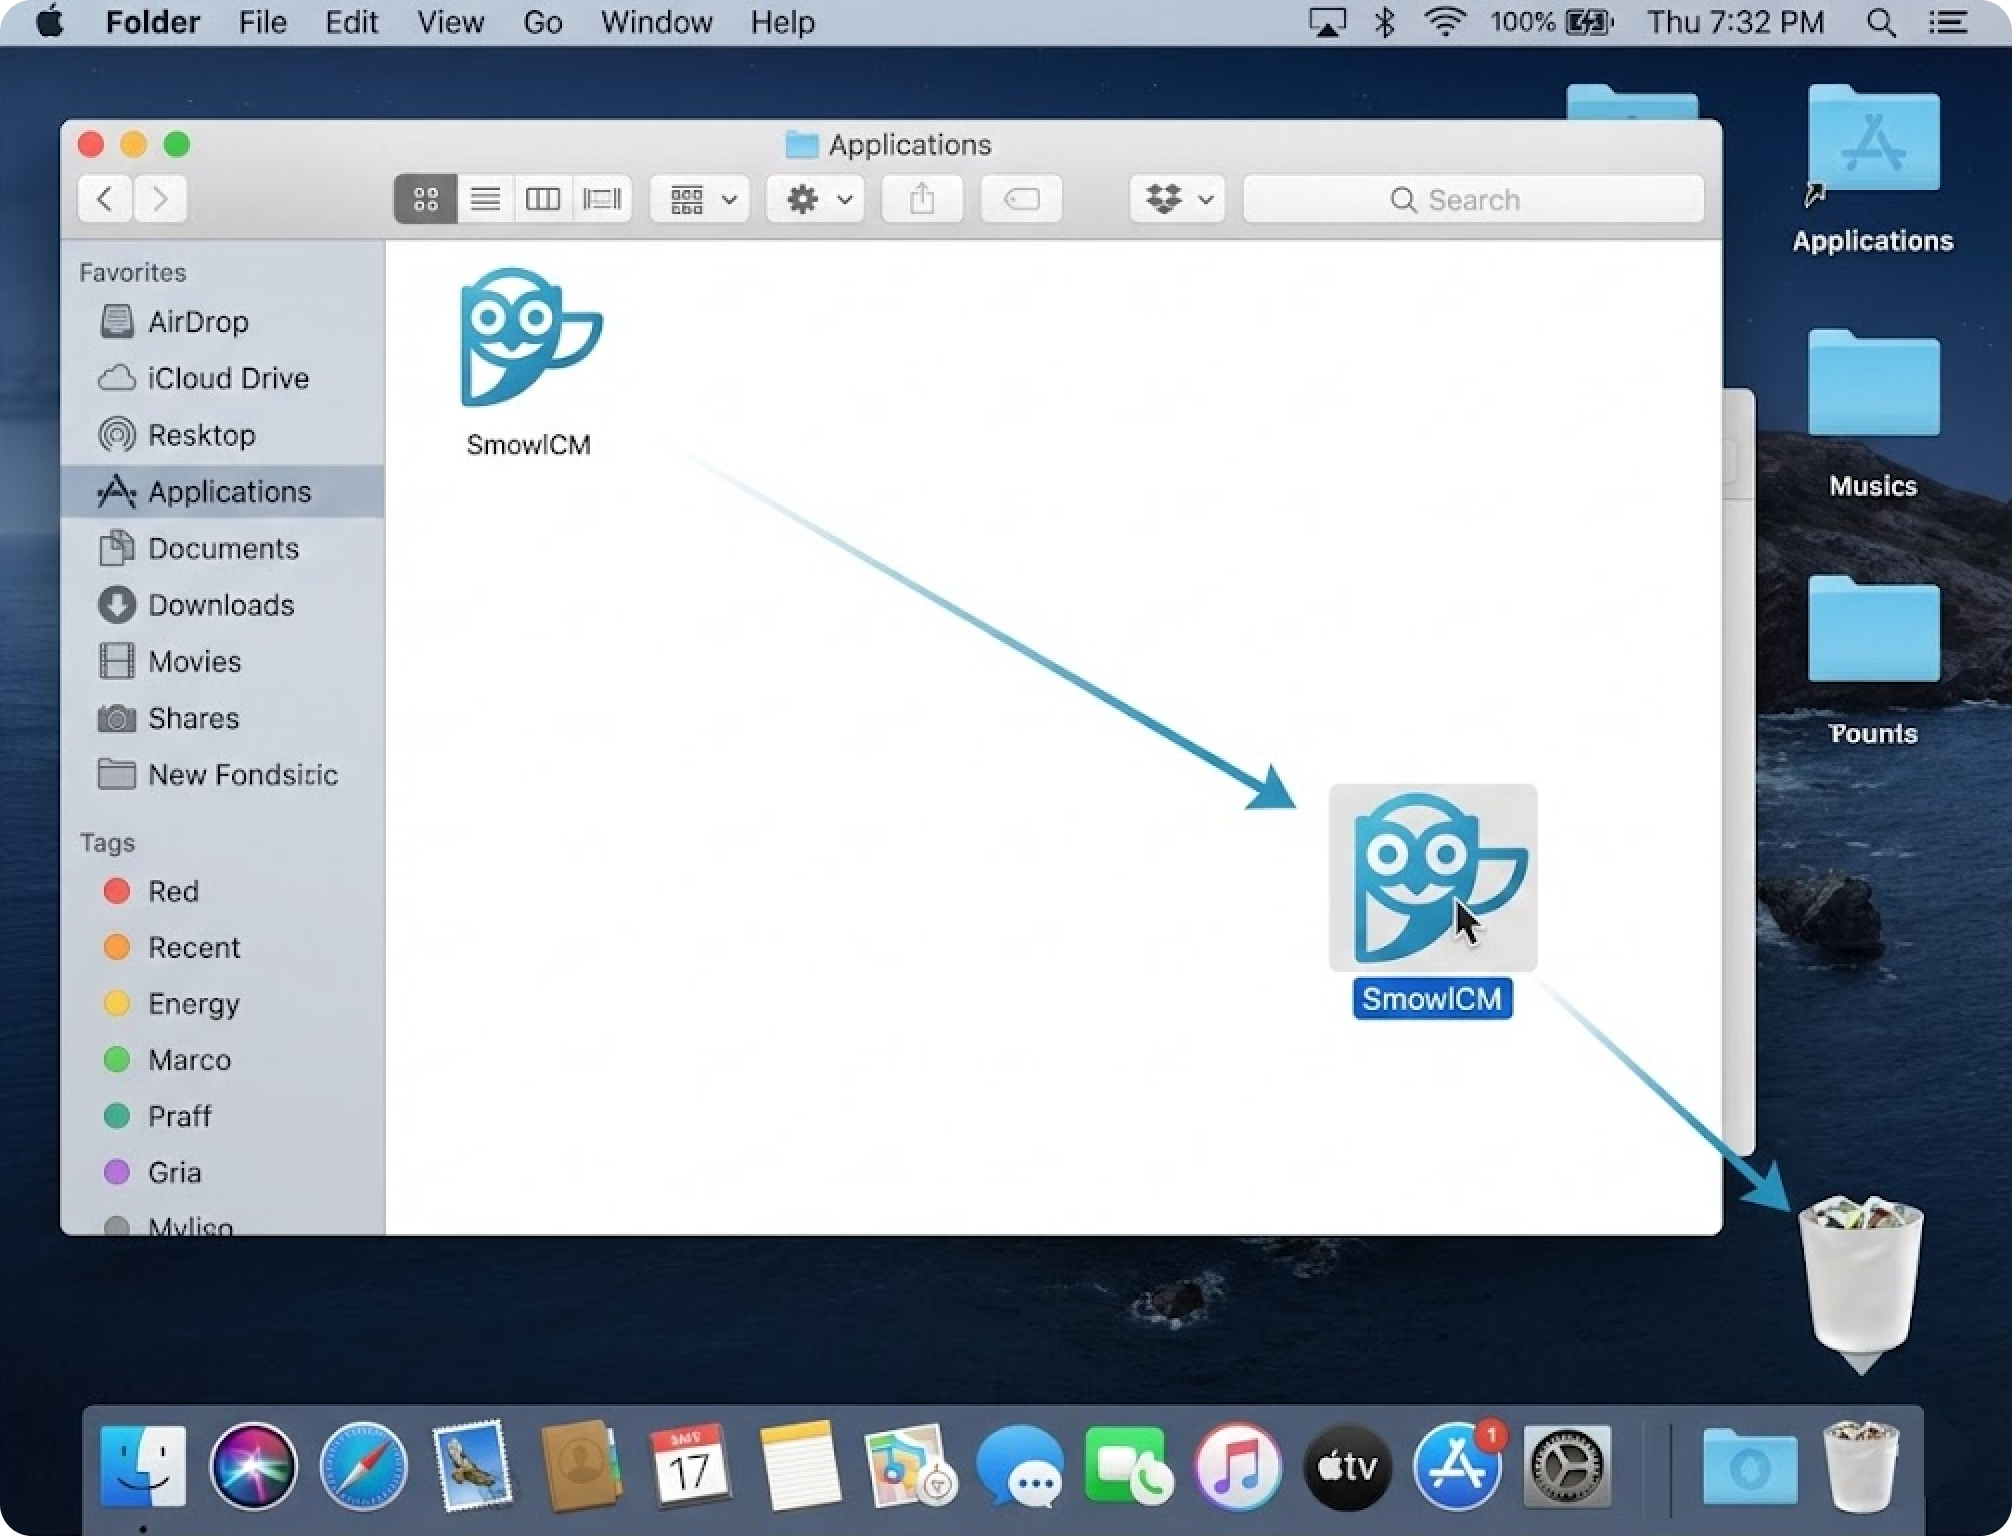Open System Preferences in the Dock
This screenshot has height=1536, width=2012.
[x=1567, y=1466]
